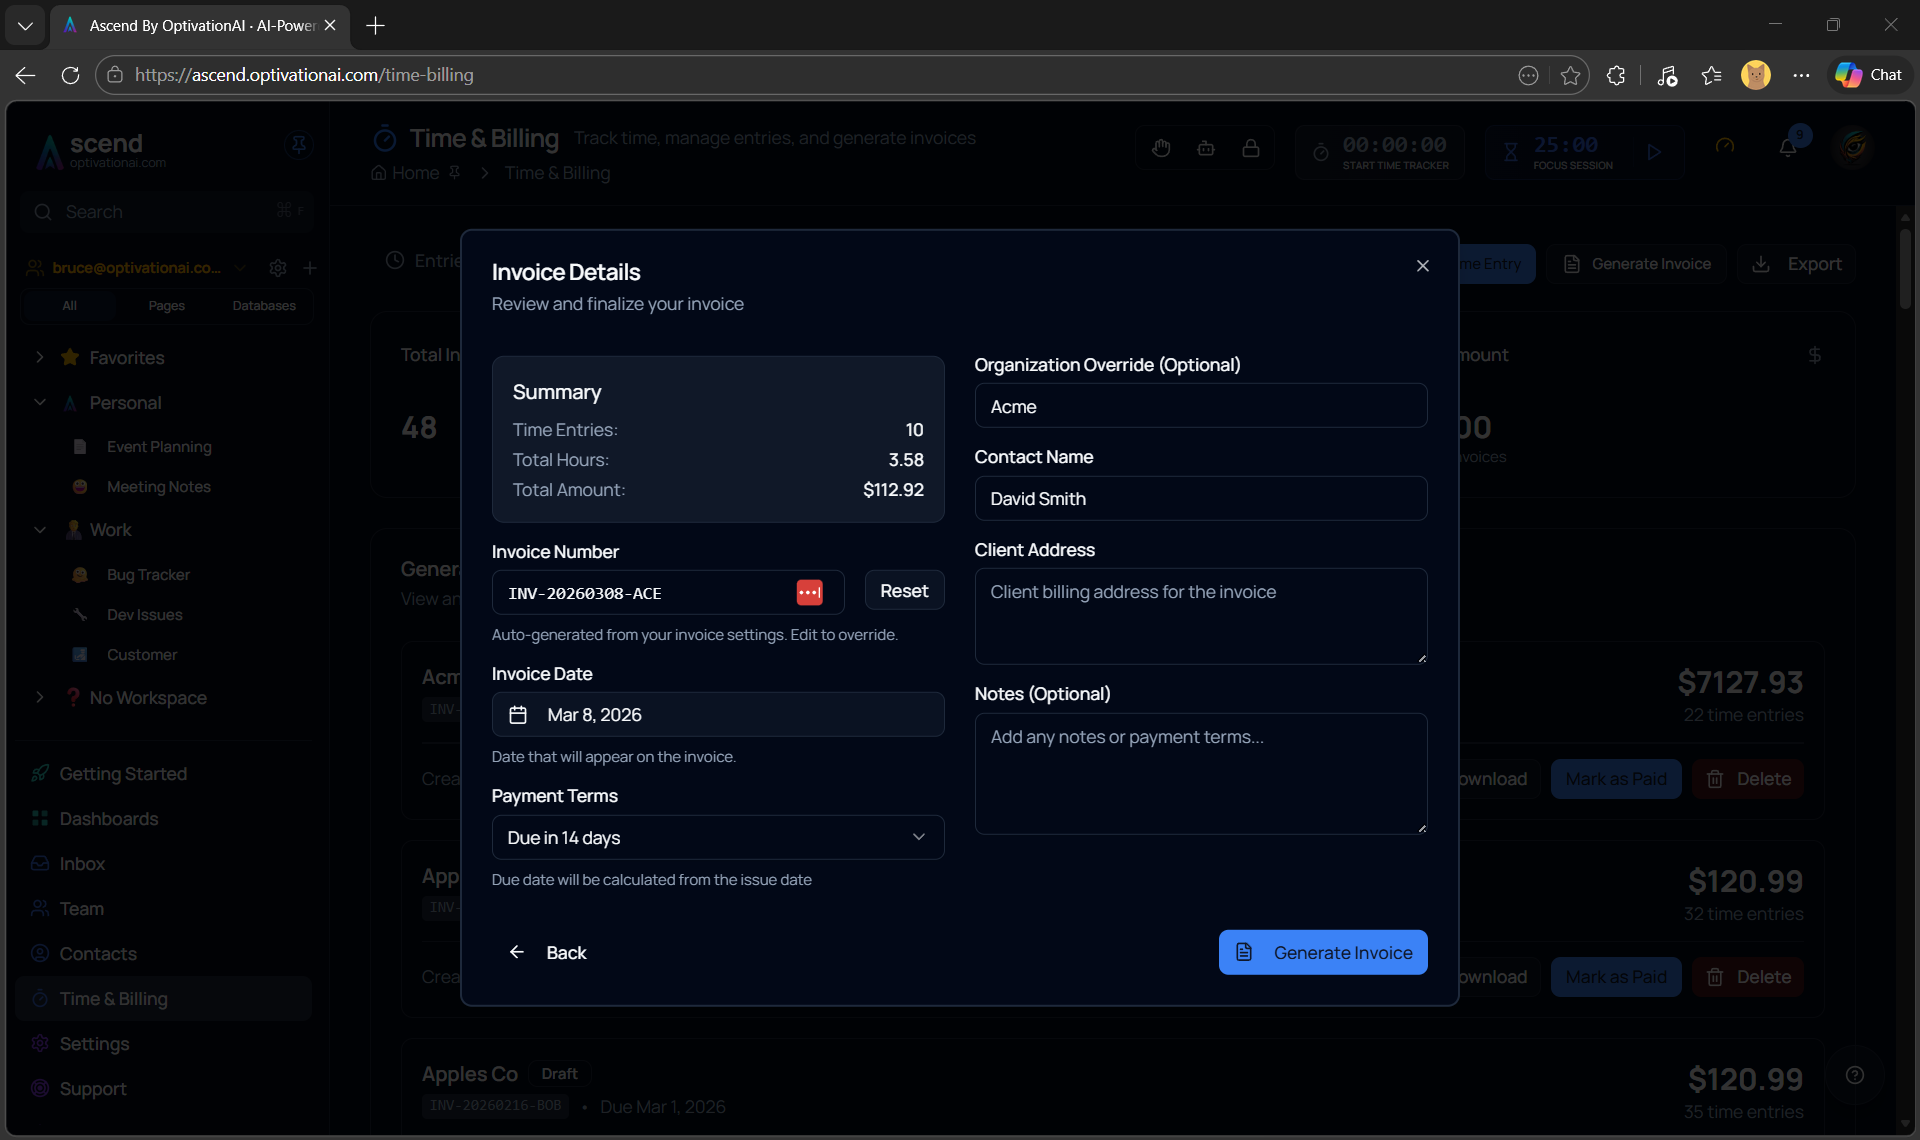Open the calendar picker for Invoice Date
The height and width of the screenshot is (1140, 1920).
518,714
